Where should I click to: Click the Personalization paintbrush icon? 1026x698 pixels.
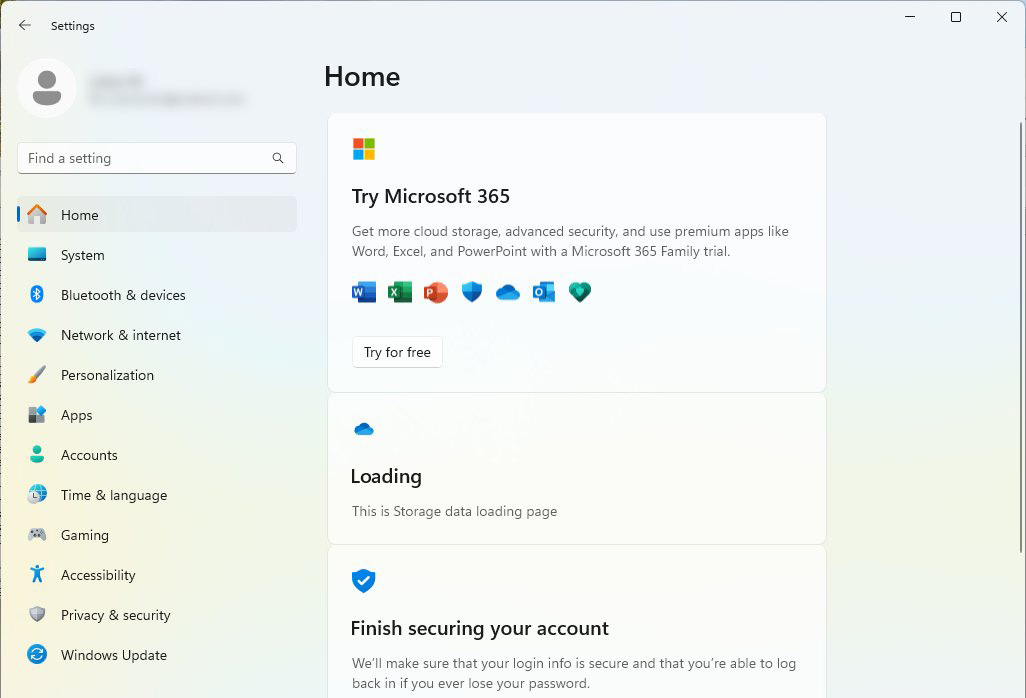[37, 375]
